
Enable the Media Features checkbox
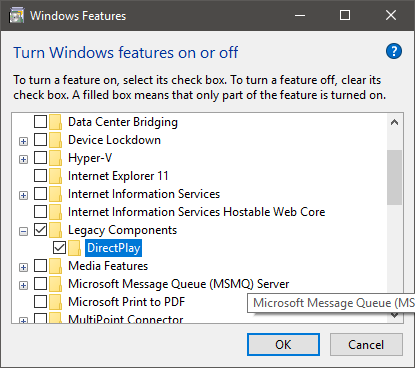(x=40, y=266)
